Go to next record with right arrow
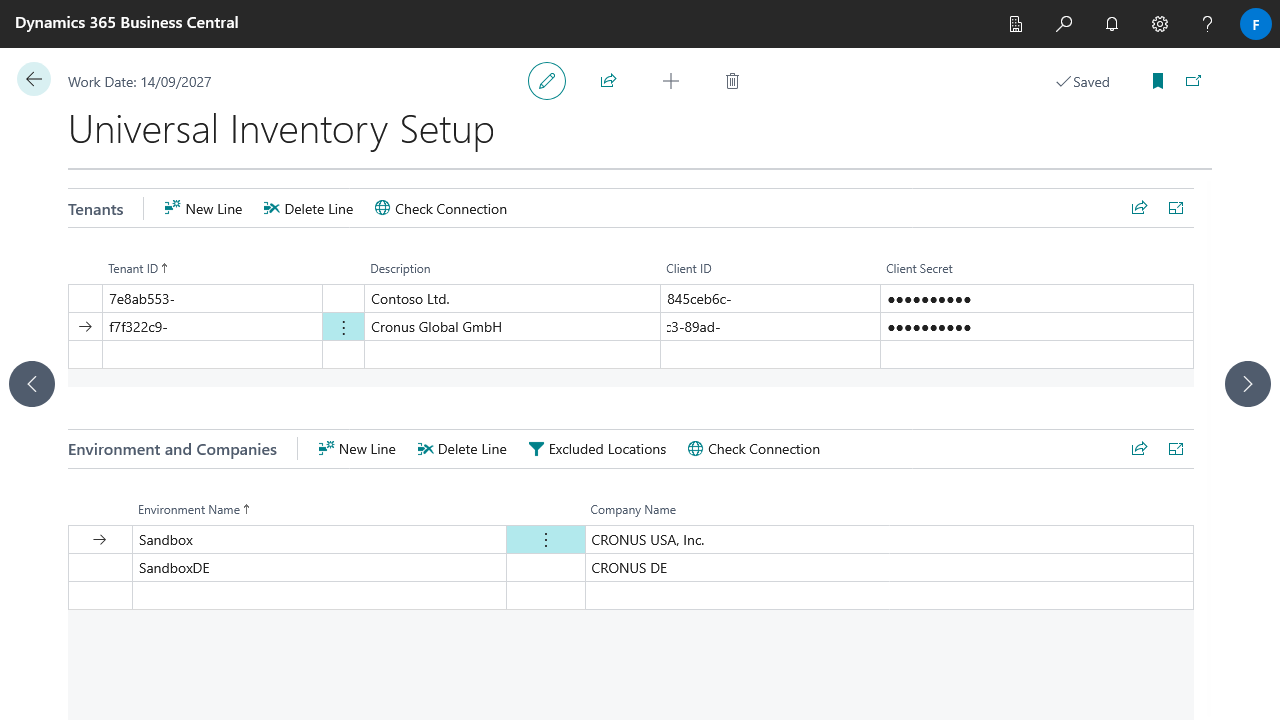Viewport: 1280px width, 720px height. tap(1247, 384)
